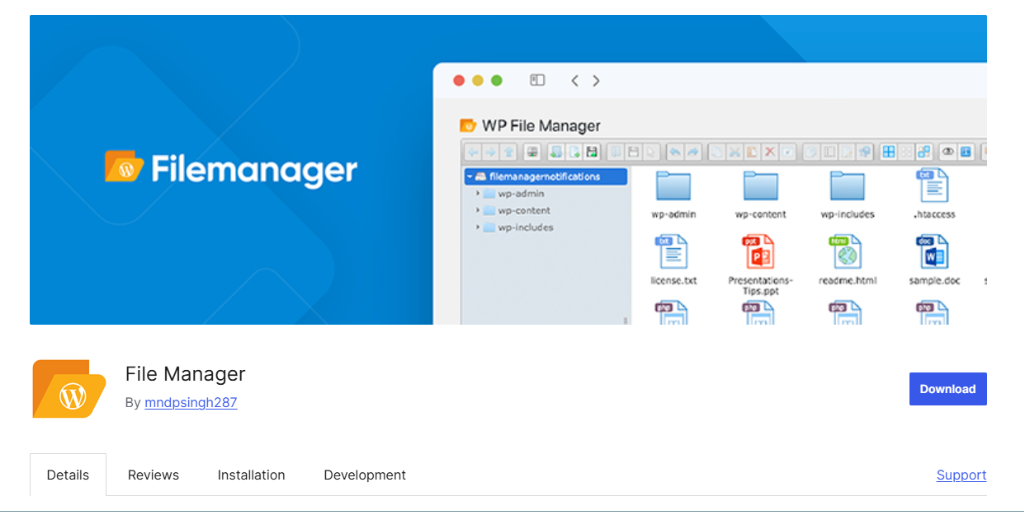Select the .htaccess file icon
This screenshot has height=512, width=1024.
[x=933, y=185]
